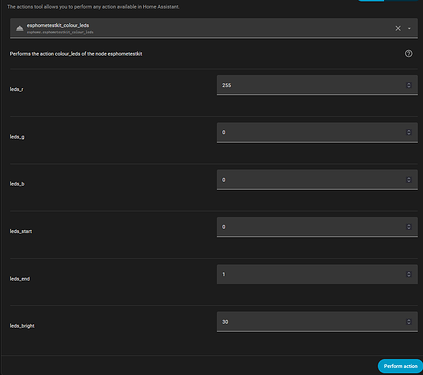Click the esphometestkit_colour_leds action name
This screenshot has width=423, height=375.
tap(58, 25)
